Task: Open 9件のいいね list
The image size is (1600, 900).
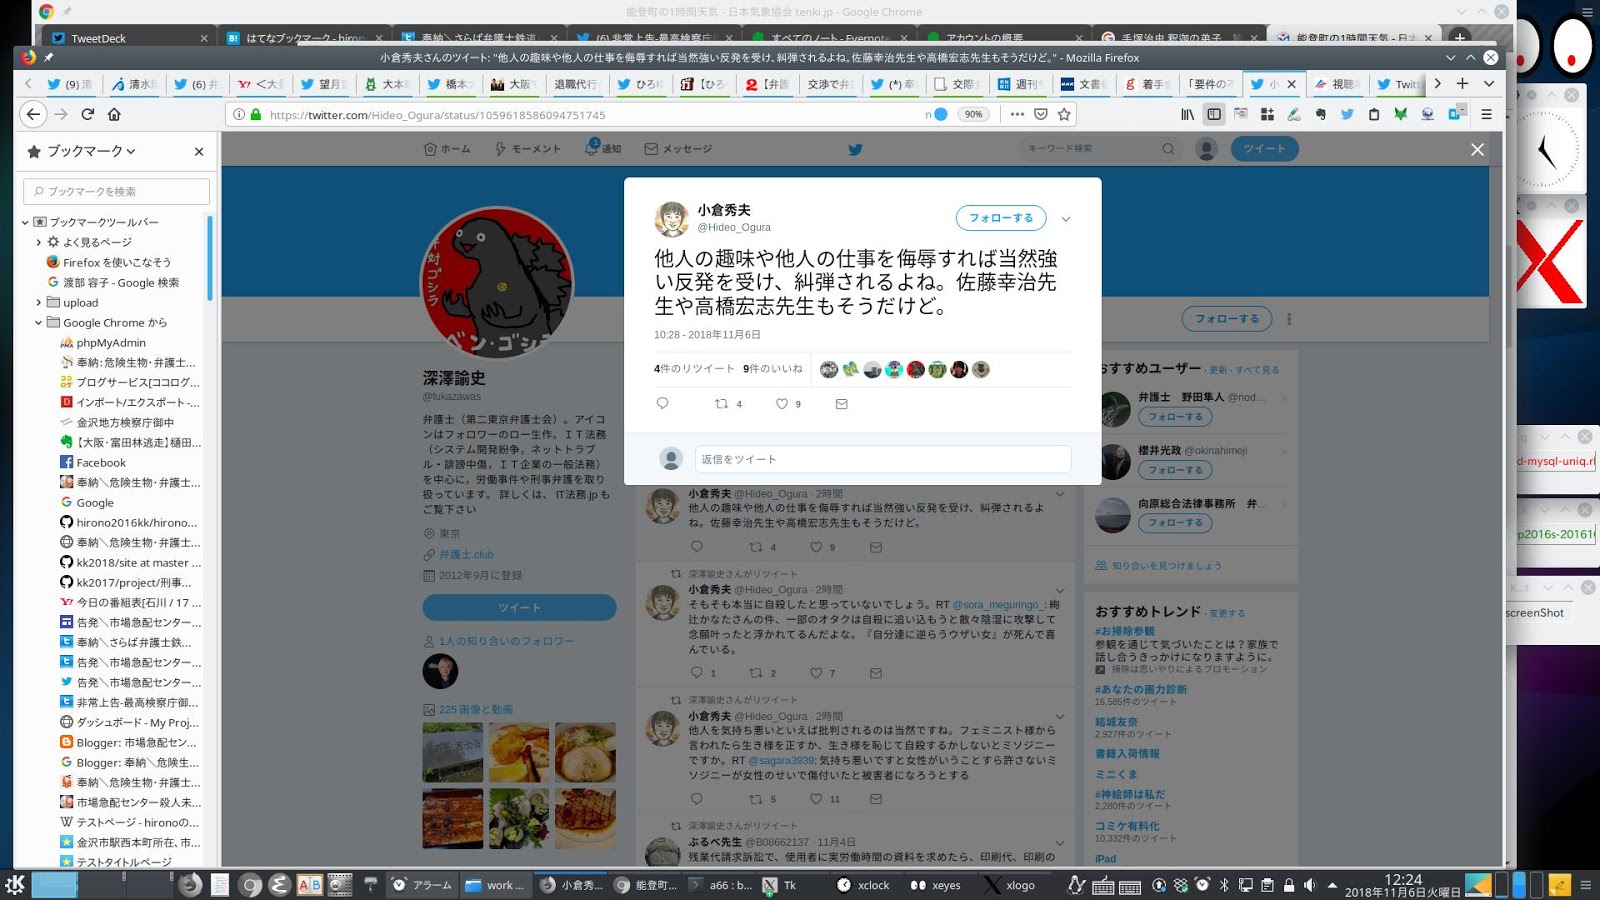Action: pos(773,369)
